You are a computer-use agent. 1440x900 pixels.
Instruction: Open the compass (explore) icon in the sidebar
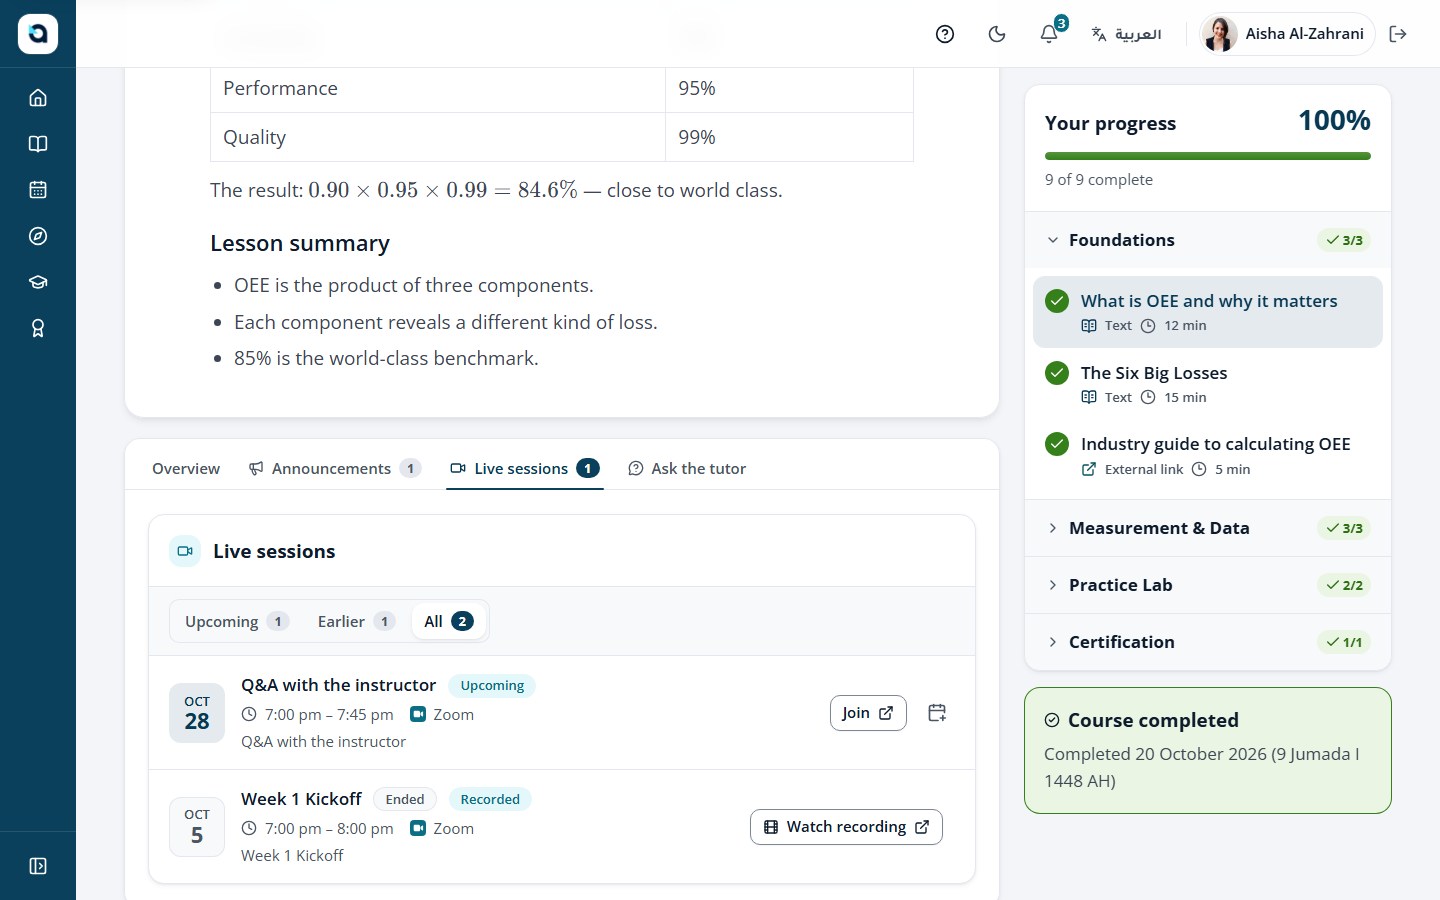(38, 236)
